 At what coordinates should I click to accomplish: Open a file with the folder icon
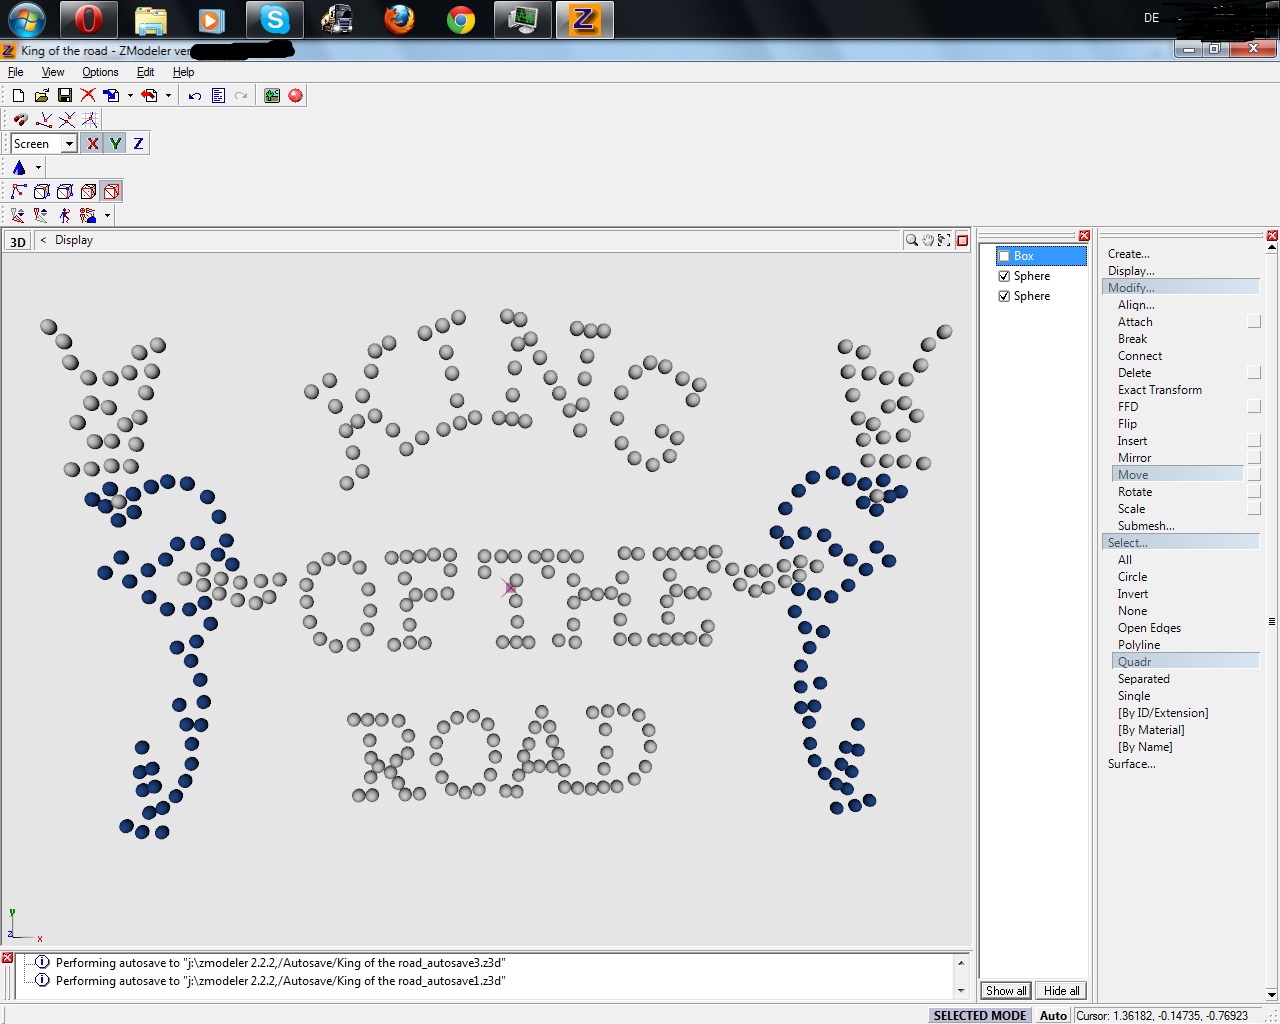(41, 96)
